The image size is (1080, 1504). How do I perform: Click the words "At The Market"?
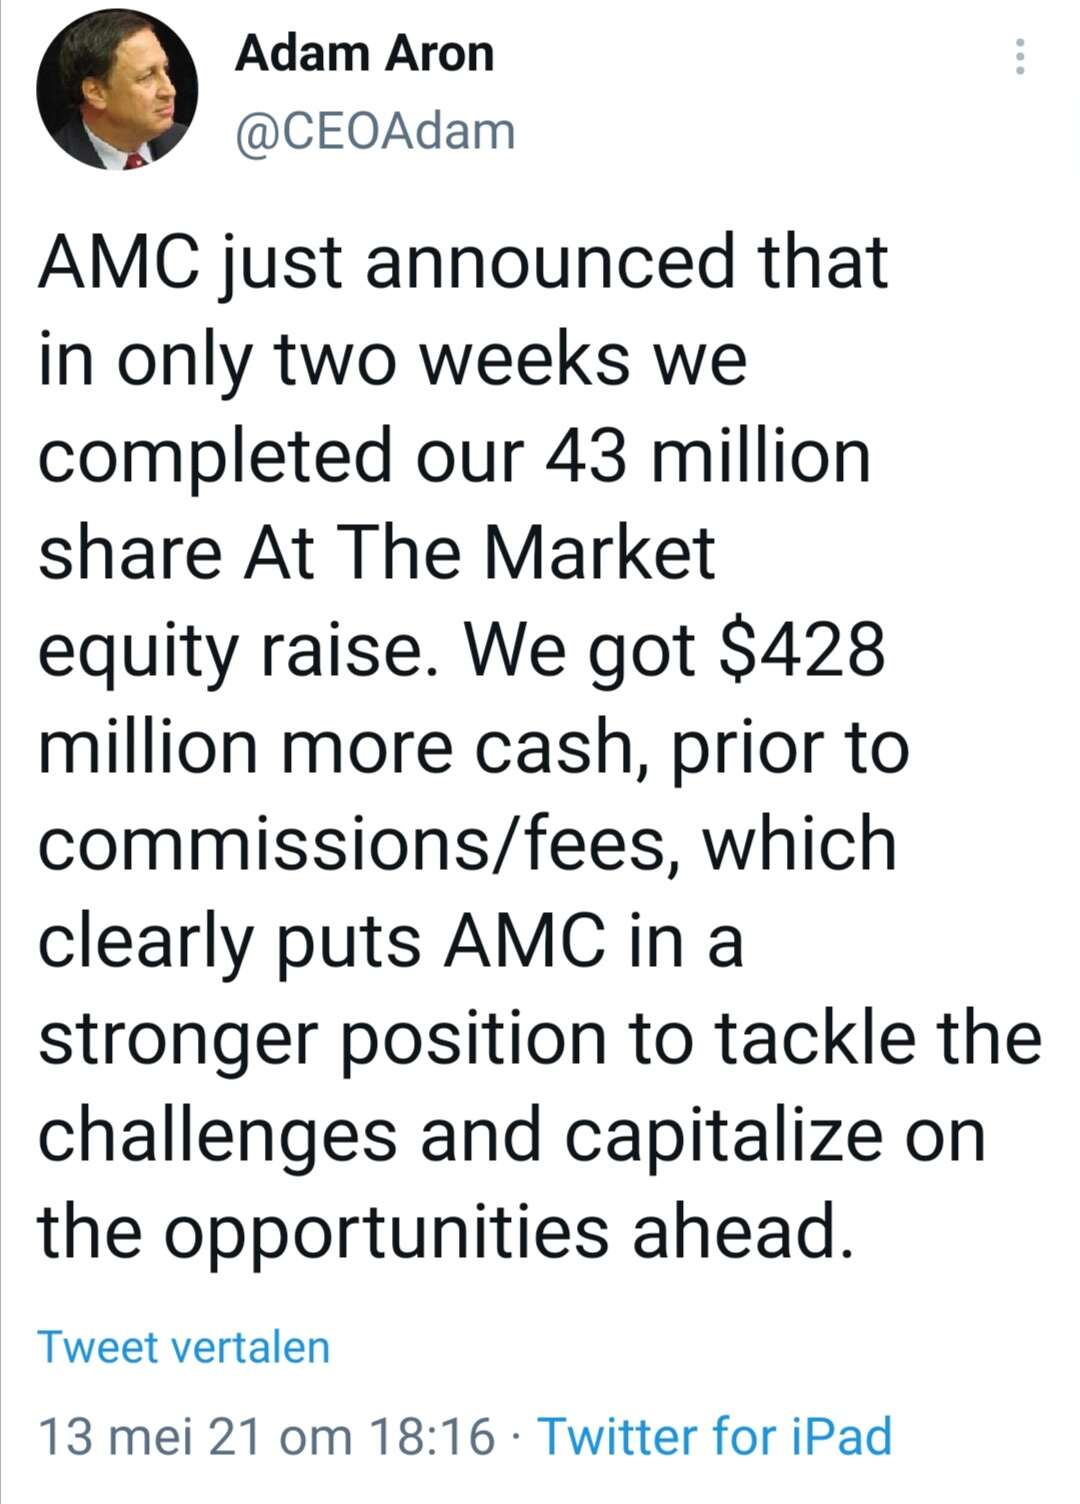coord(480,553)
